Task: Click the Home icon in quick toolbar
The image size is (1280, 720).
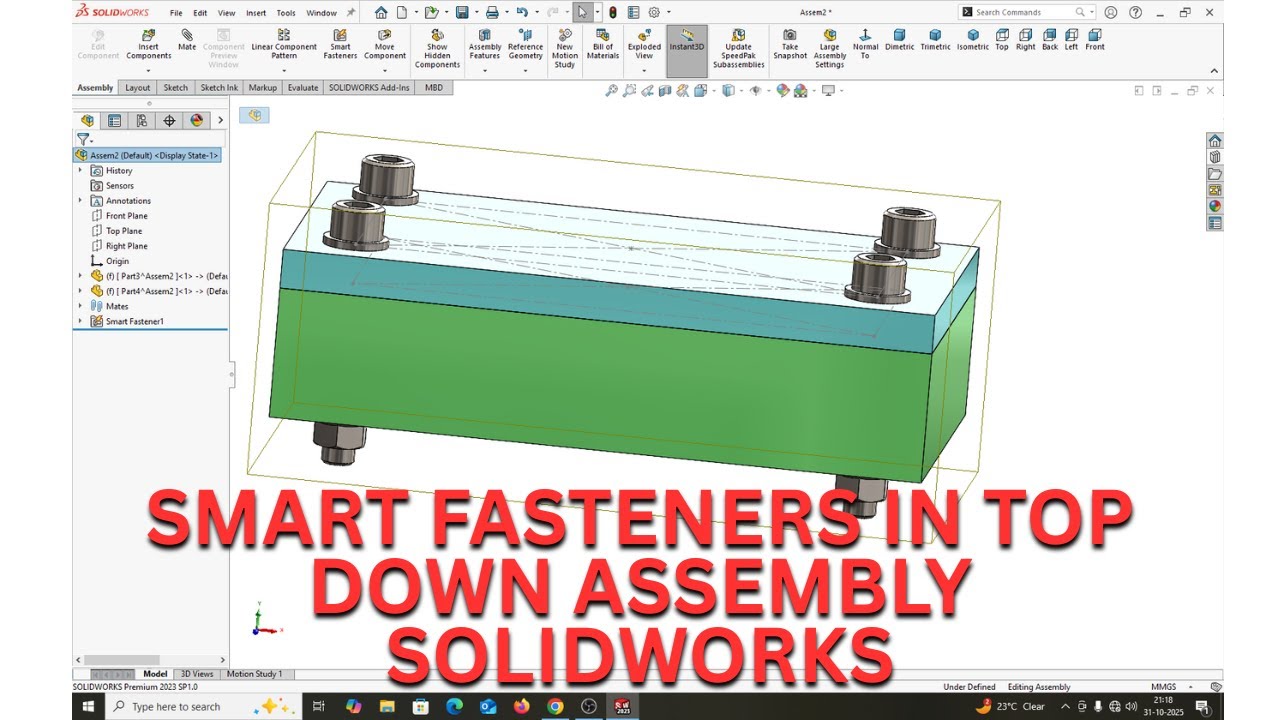Action: [381, 12]
